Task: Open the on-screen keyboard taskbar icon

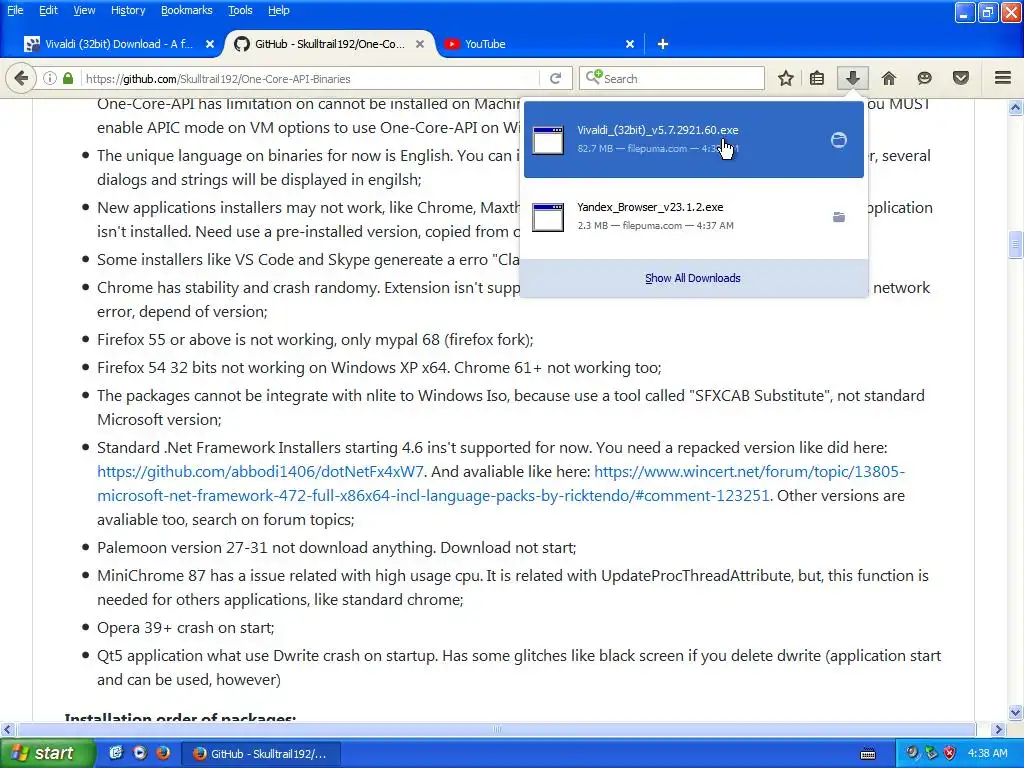Action: (868, 754)
